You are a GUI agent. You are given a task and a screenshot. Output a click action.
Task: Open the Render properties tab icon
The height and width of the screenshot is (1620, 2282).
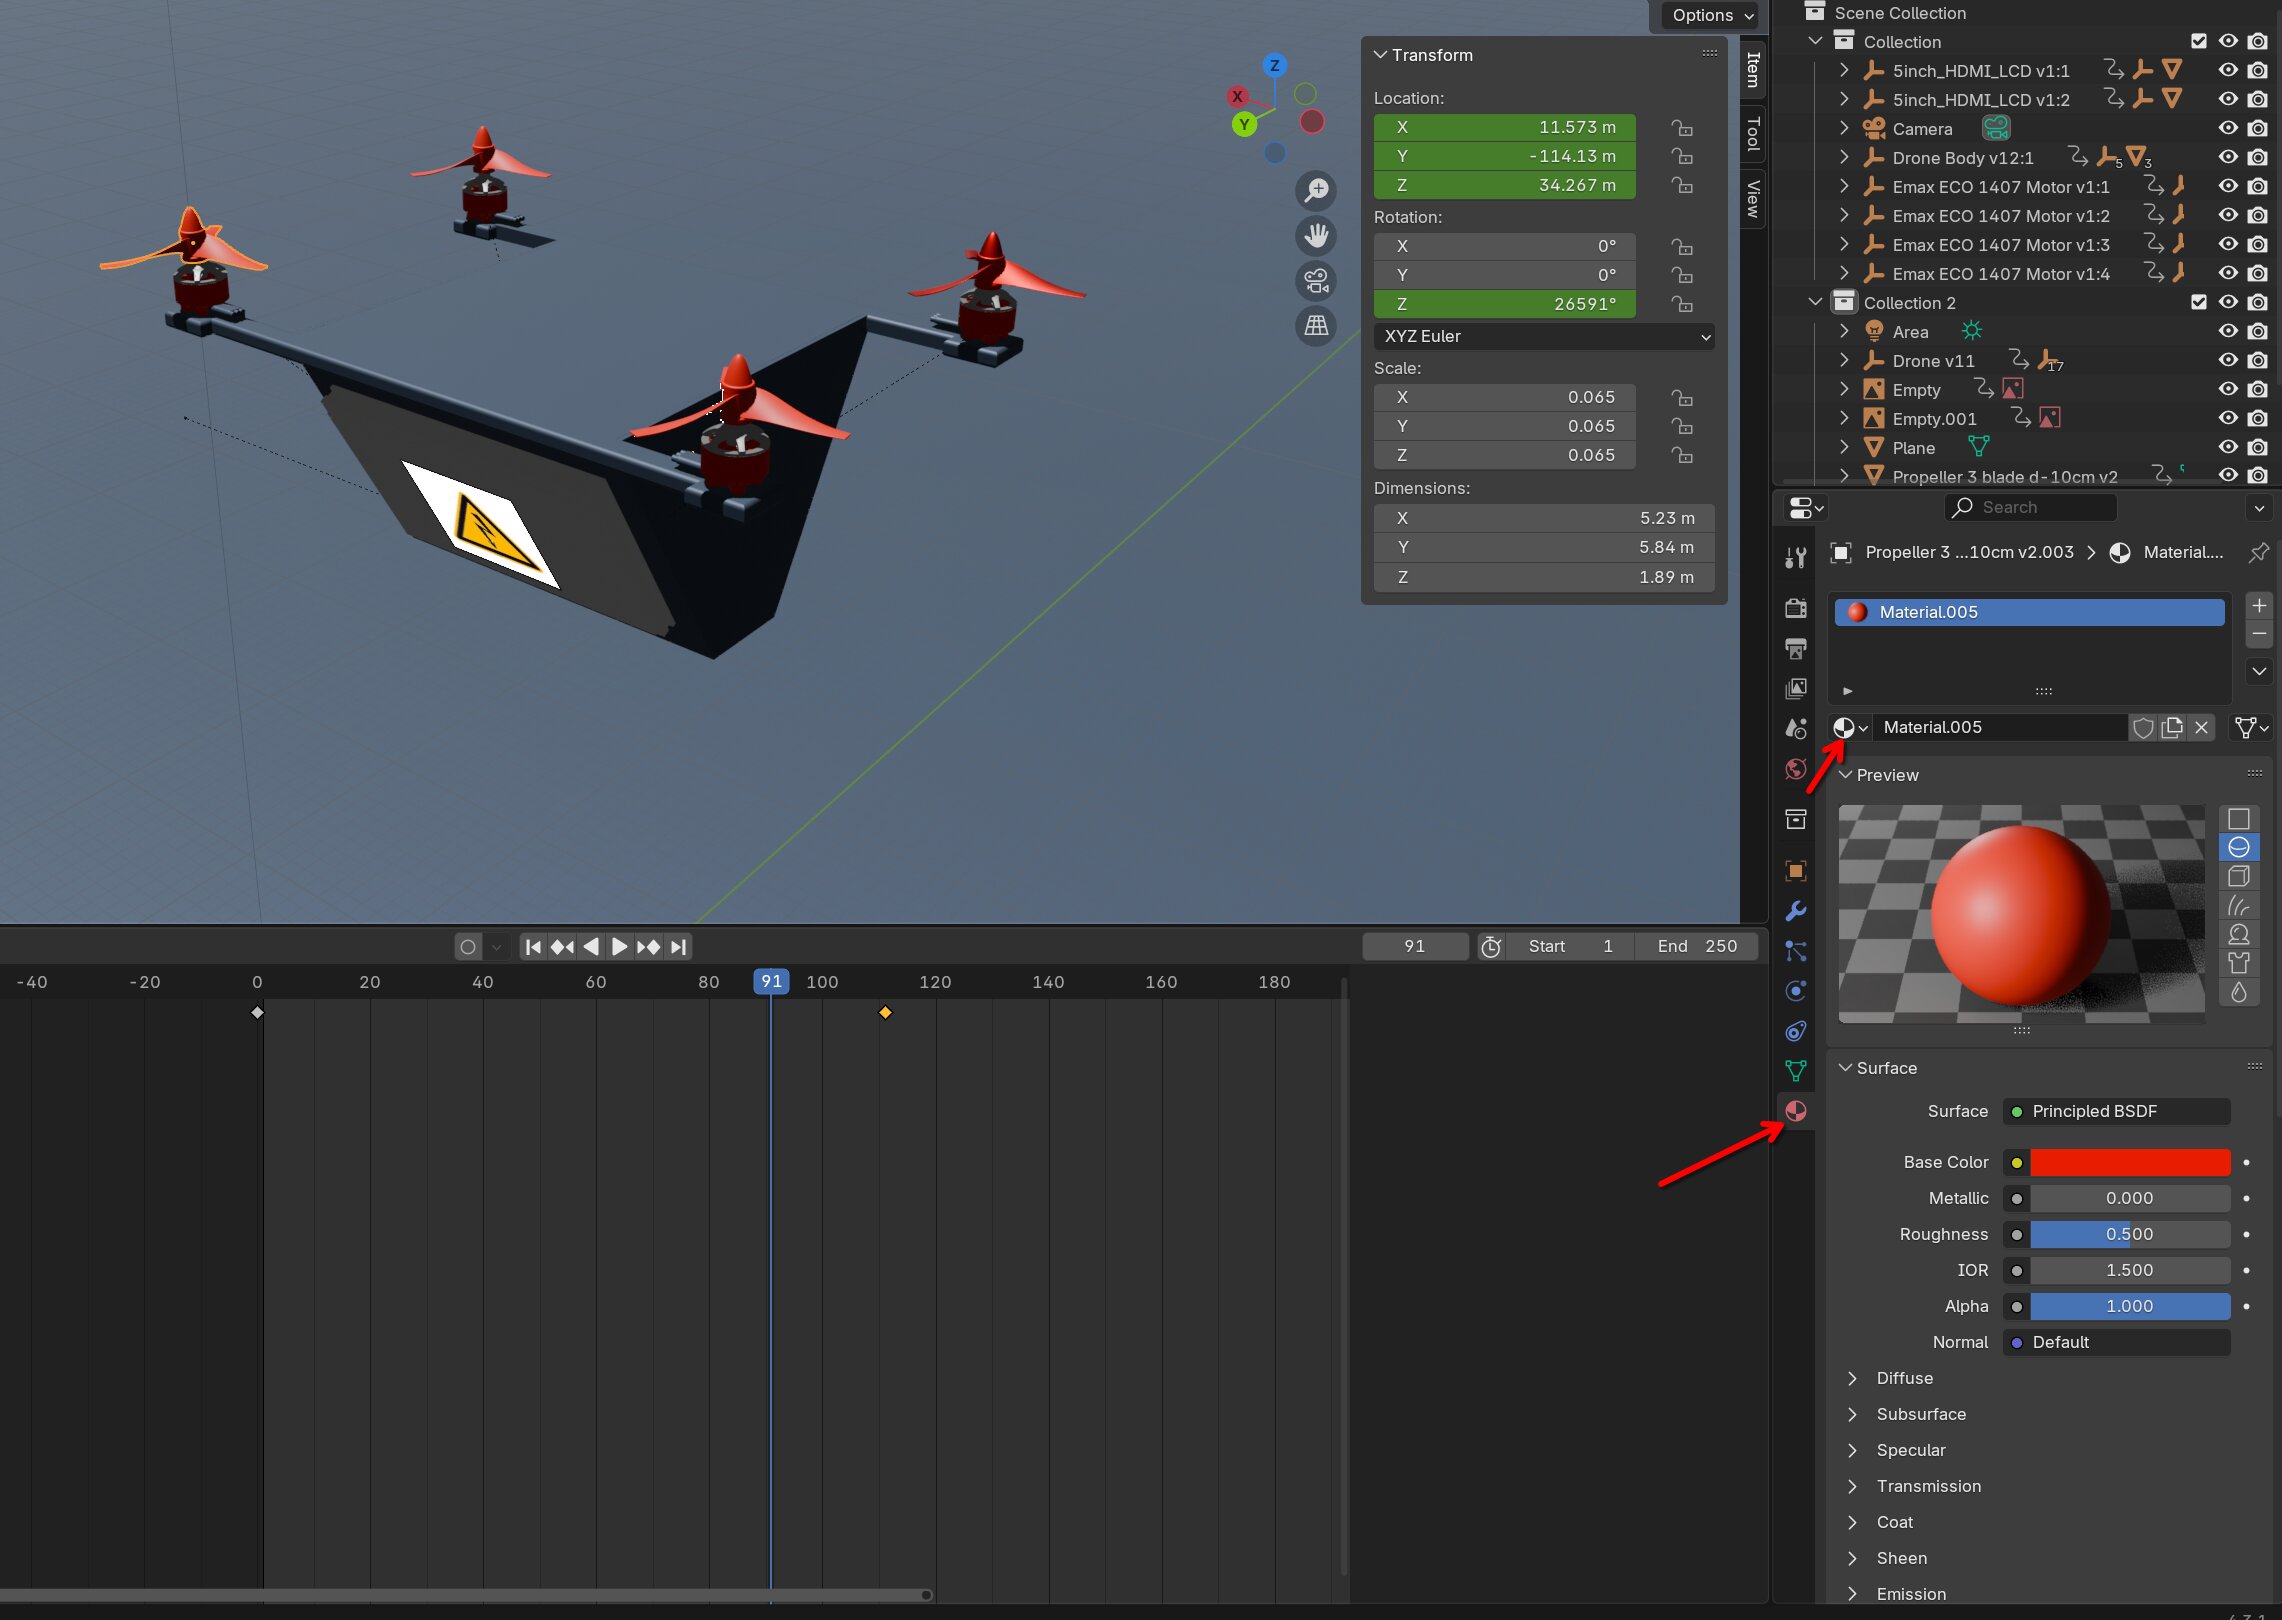pos(1796,608)
